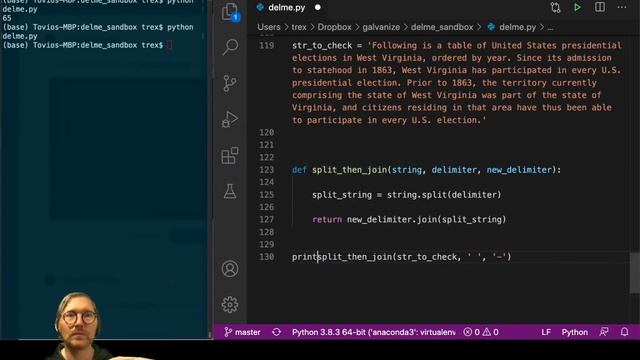The image size is (640, 360).
Task: Open the Source Control view
Action: pos(230,83)
